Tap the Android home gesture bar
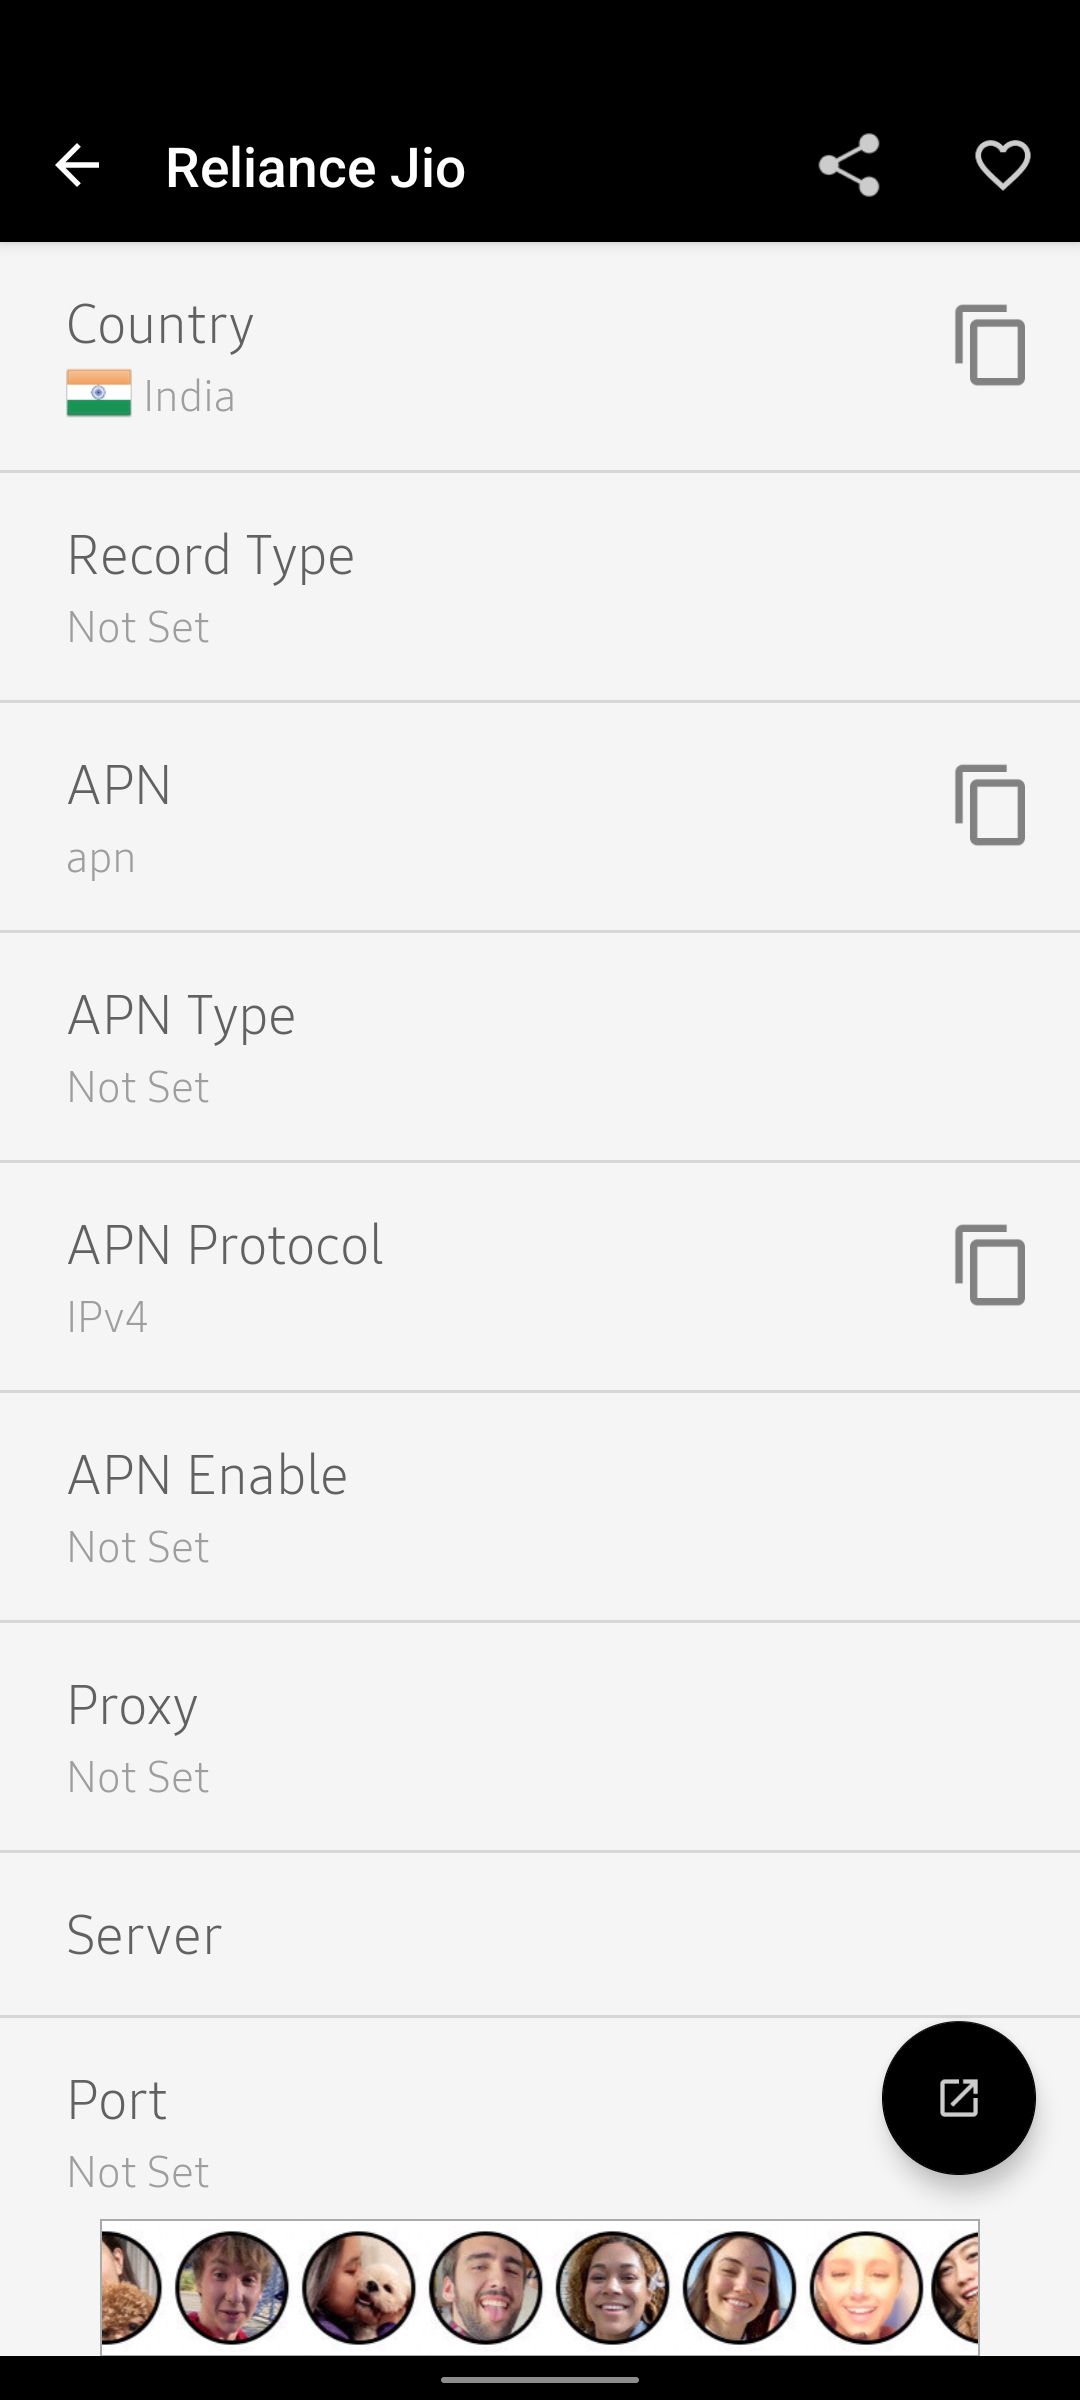The width and height of the screenshot is (1080, 2400). point(540,2380)
